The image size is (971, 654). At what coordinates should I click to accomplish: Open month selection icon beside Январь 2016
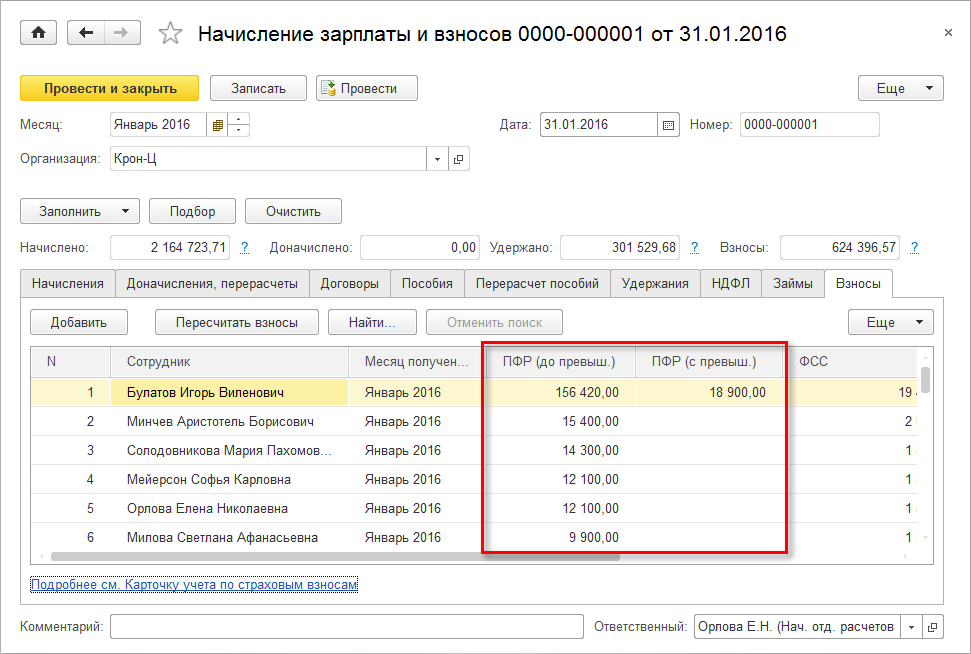point(217,125)
